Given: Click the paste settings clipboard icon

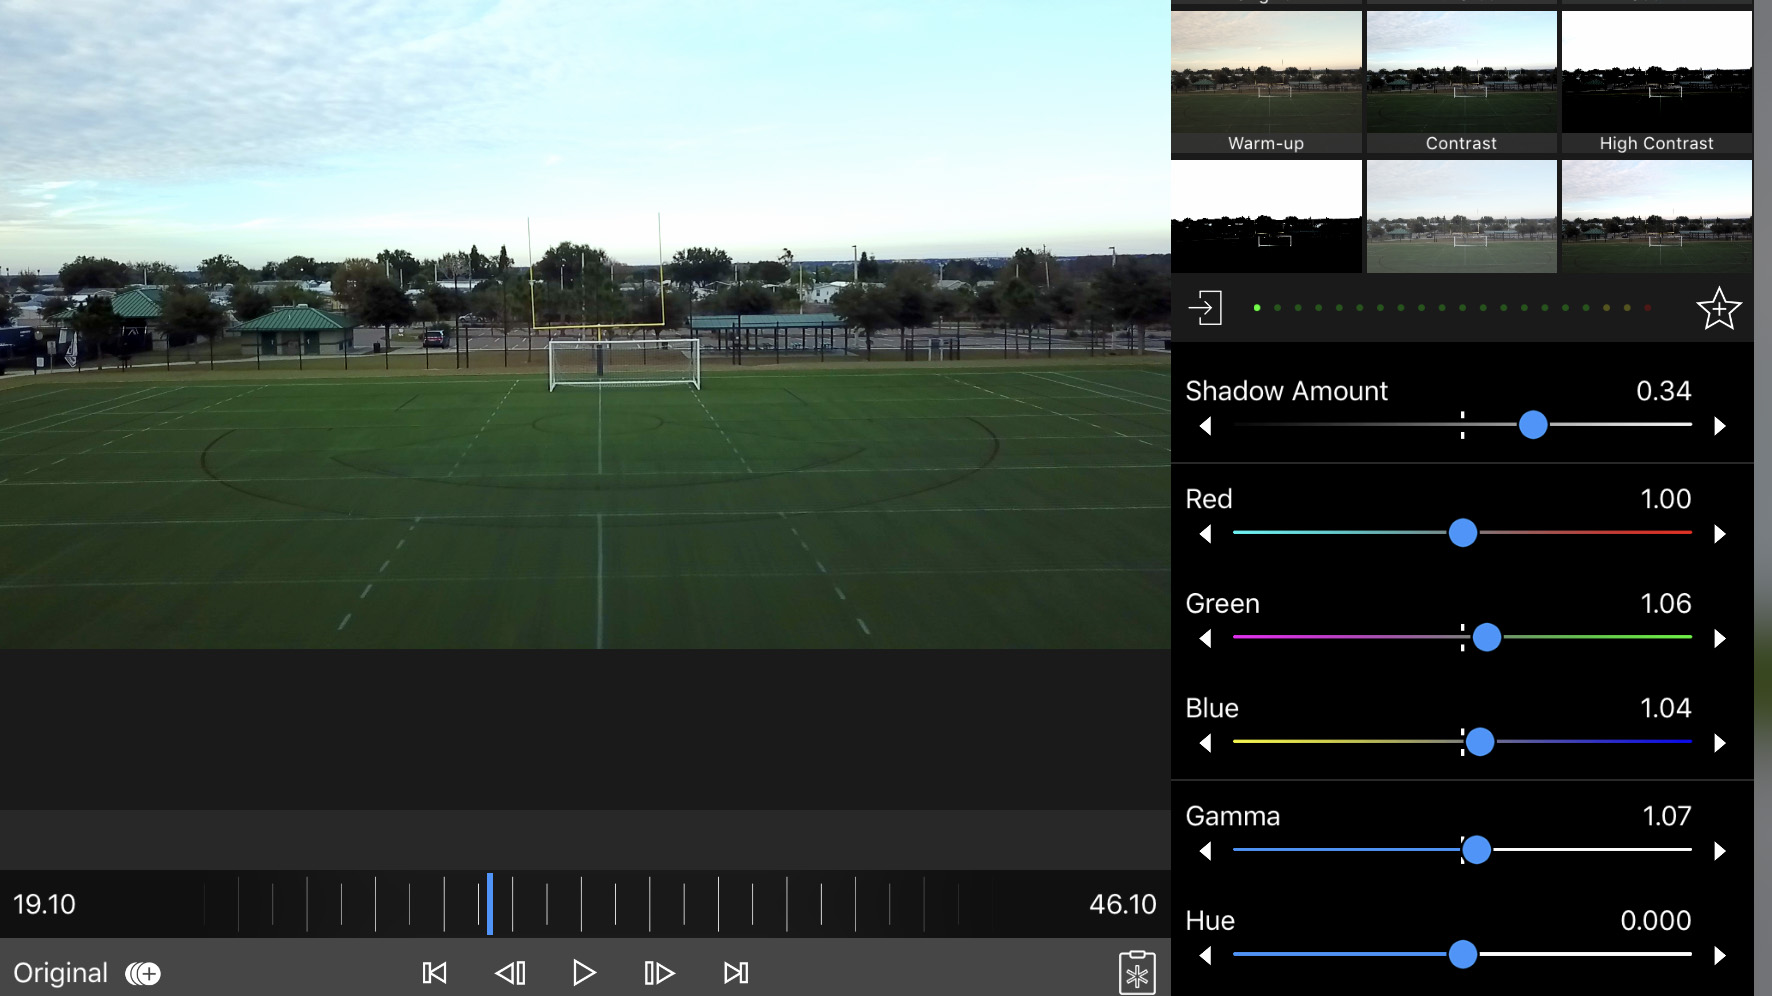Looking at the screenshot, I should (1137, 973).
